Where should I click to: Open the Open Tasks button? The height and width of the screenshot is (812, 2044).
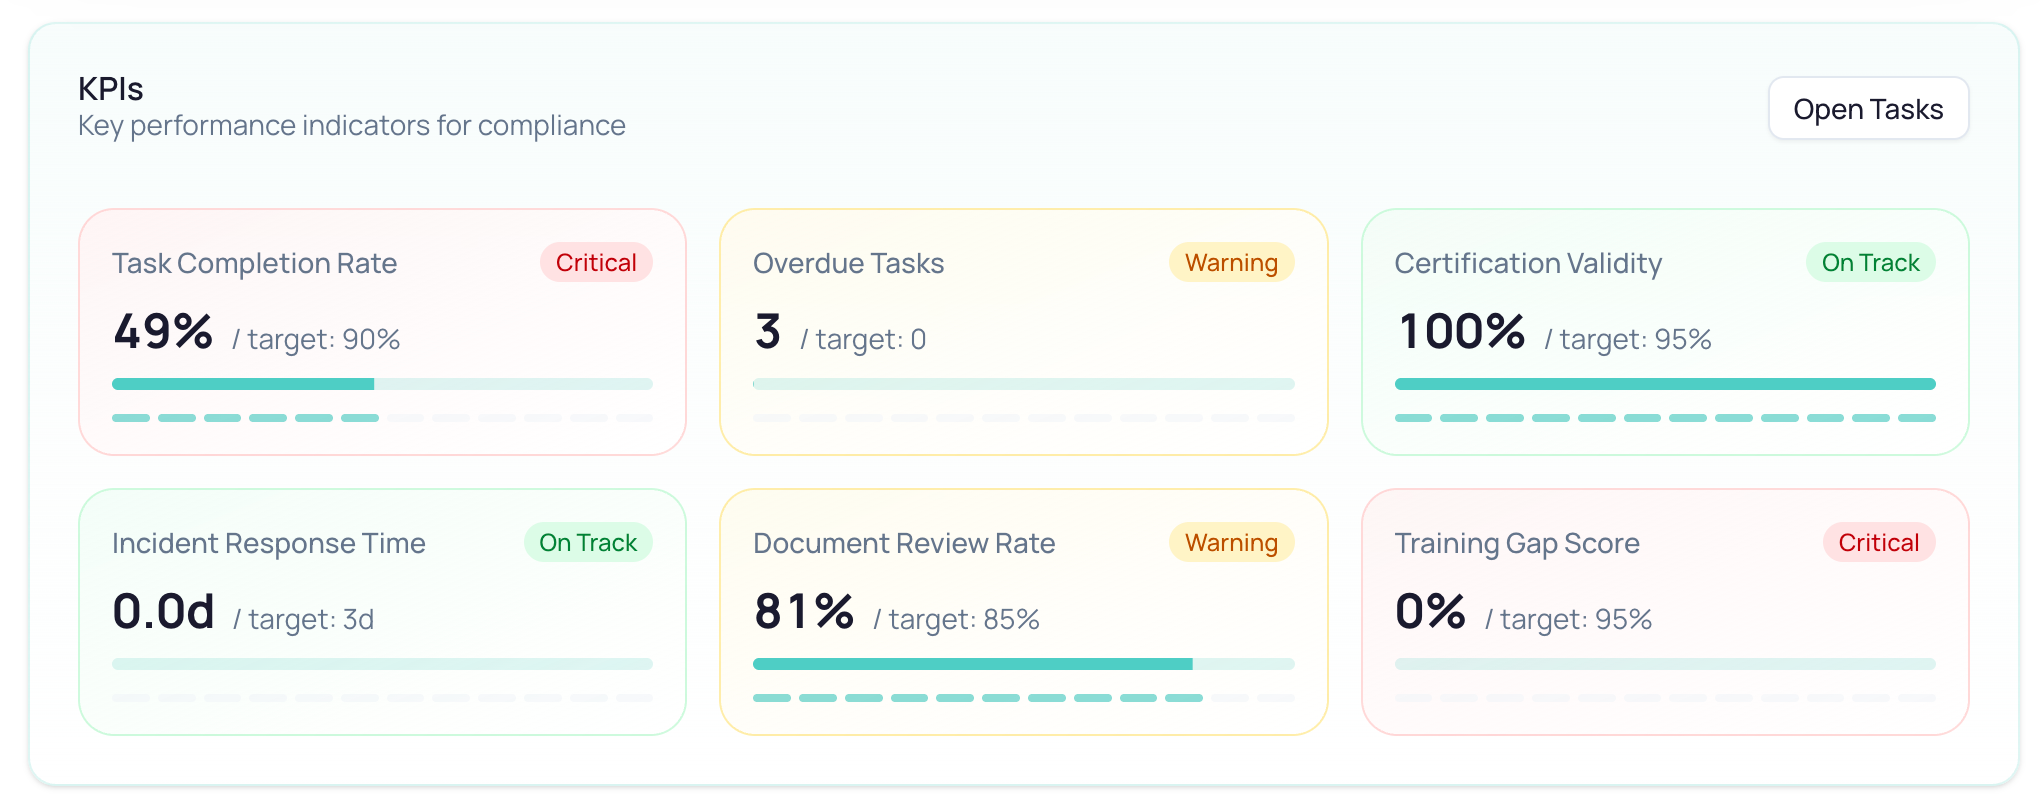[x=1868, y=109]
